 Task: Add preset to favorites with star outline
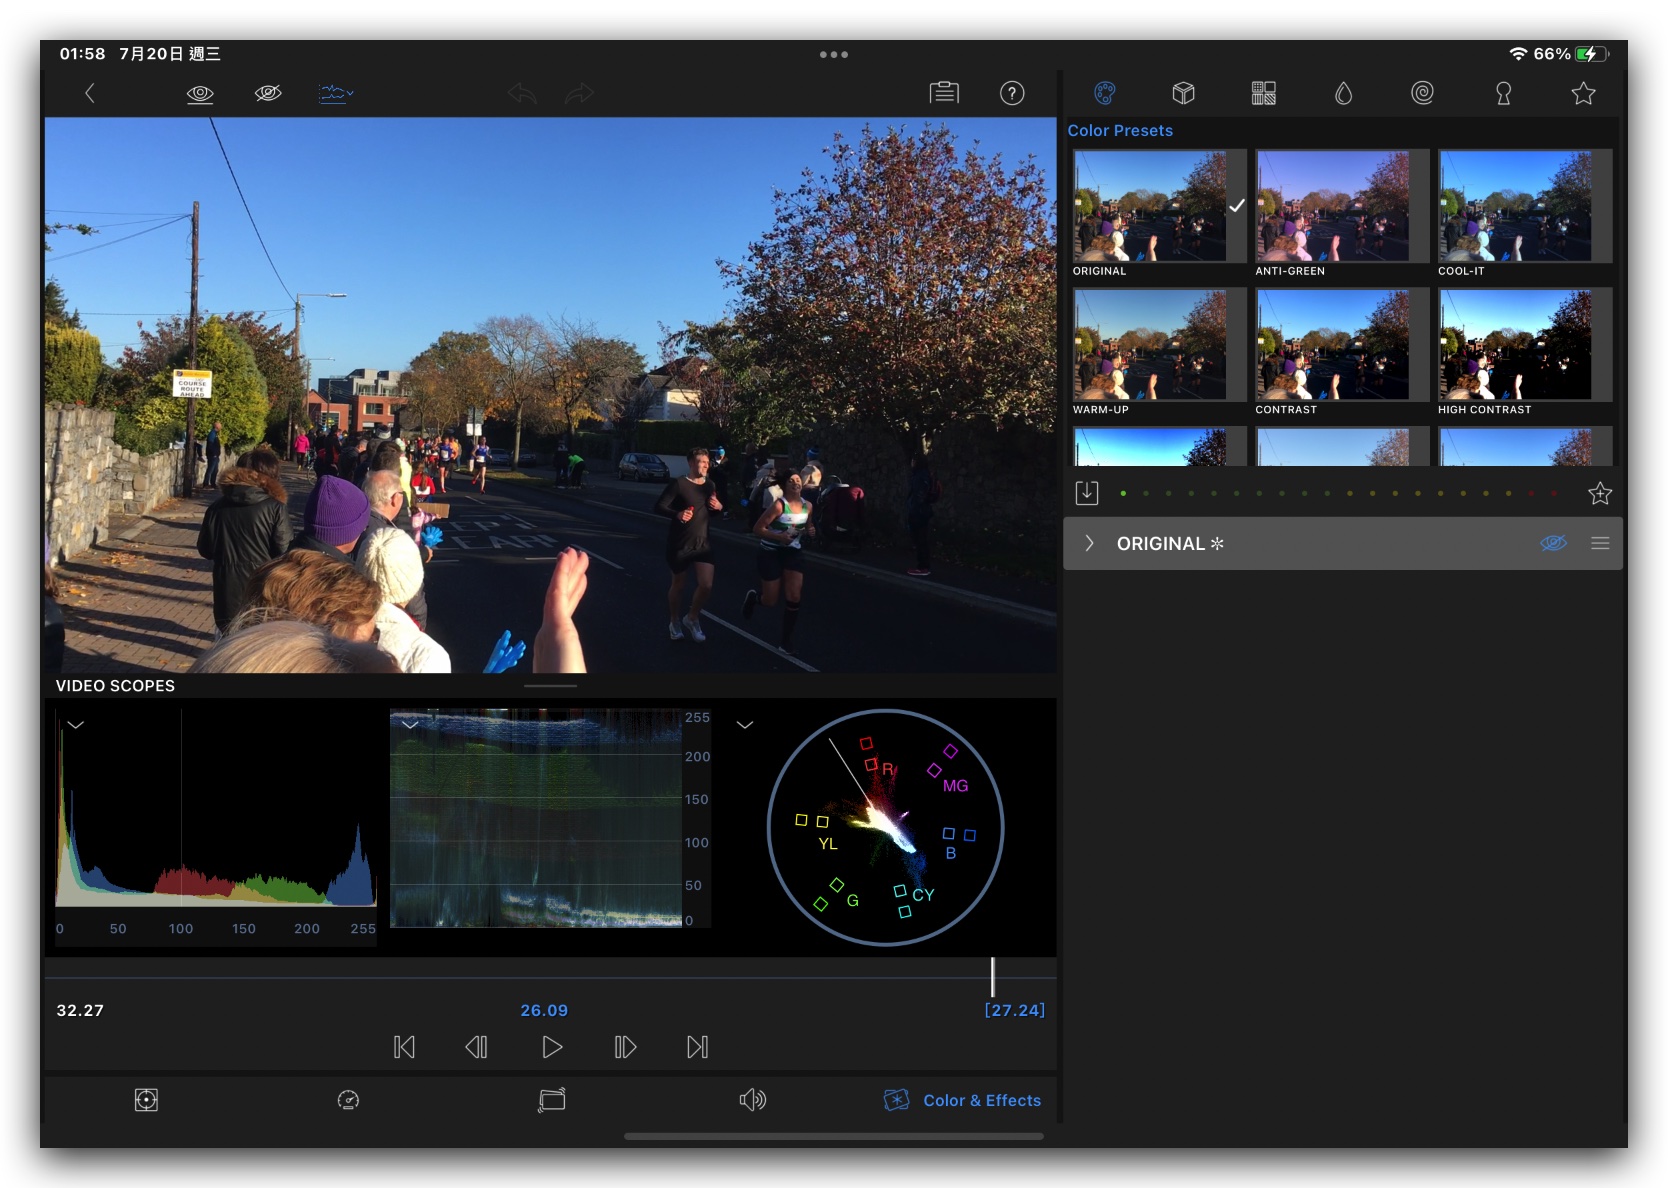click(x=1600, y=493)
